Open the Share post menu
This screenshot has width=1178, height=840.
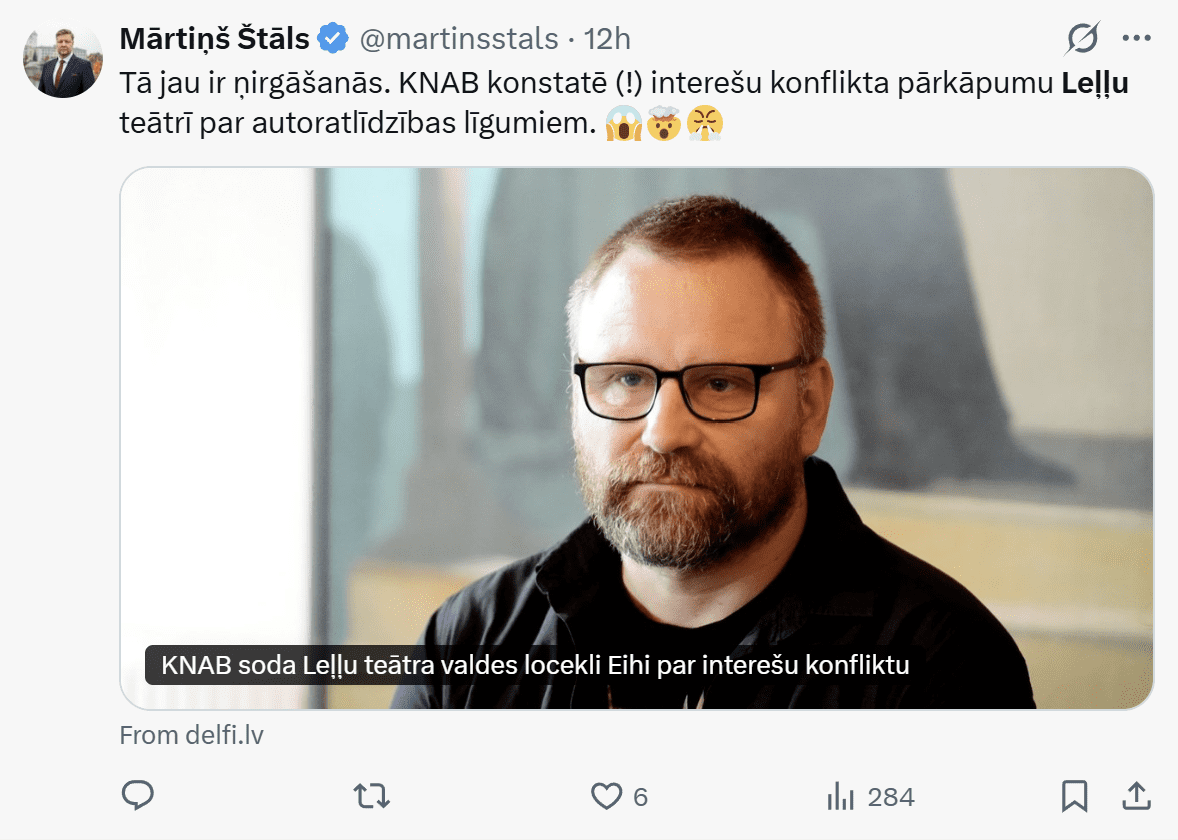(x=1136, y=796)
